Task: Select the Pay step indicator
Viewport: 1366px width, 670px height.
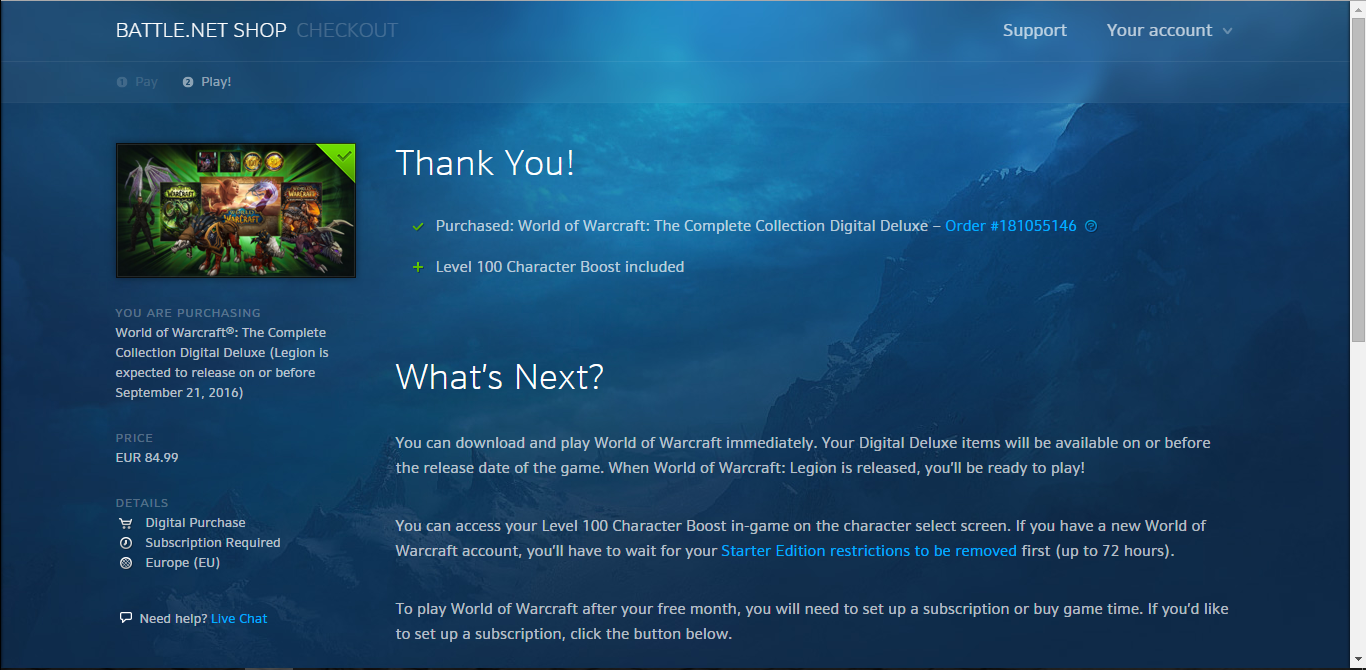Action: pyautogui.click(x=137, y=82)
